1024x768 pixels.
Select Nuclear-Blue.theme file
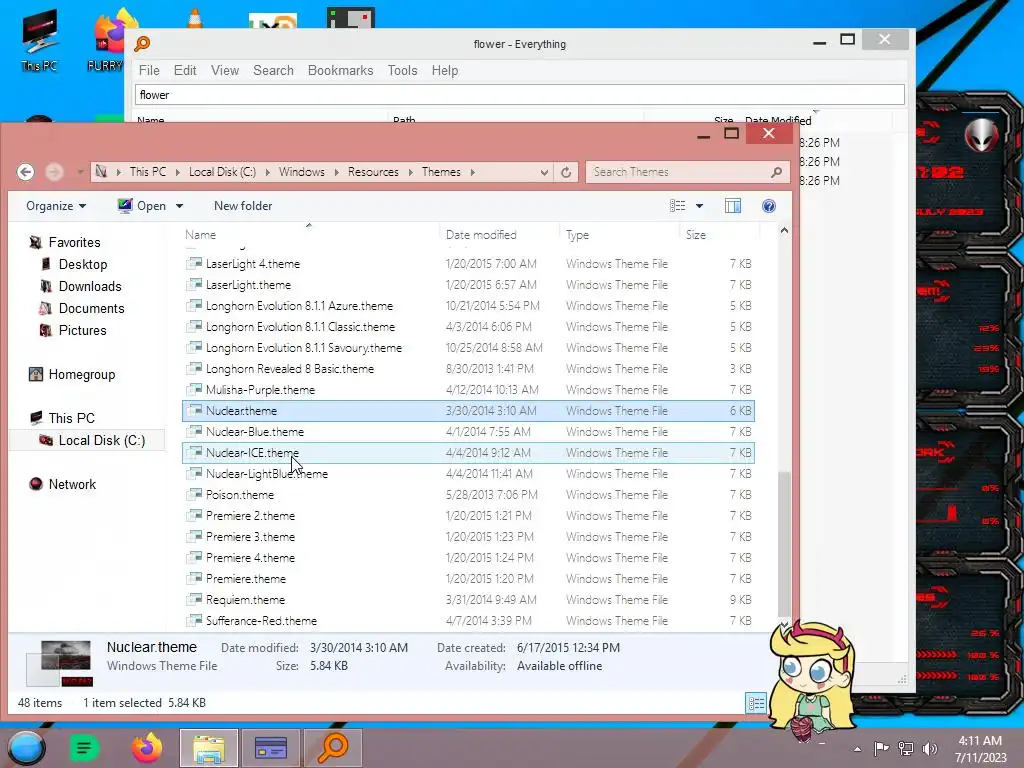tap(468, 432)
